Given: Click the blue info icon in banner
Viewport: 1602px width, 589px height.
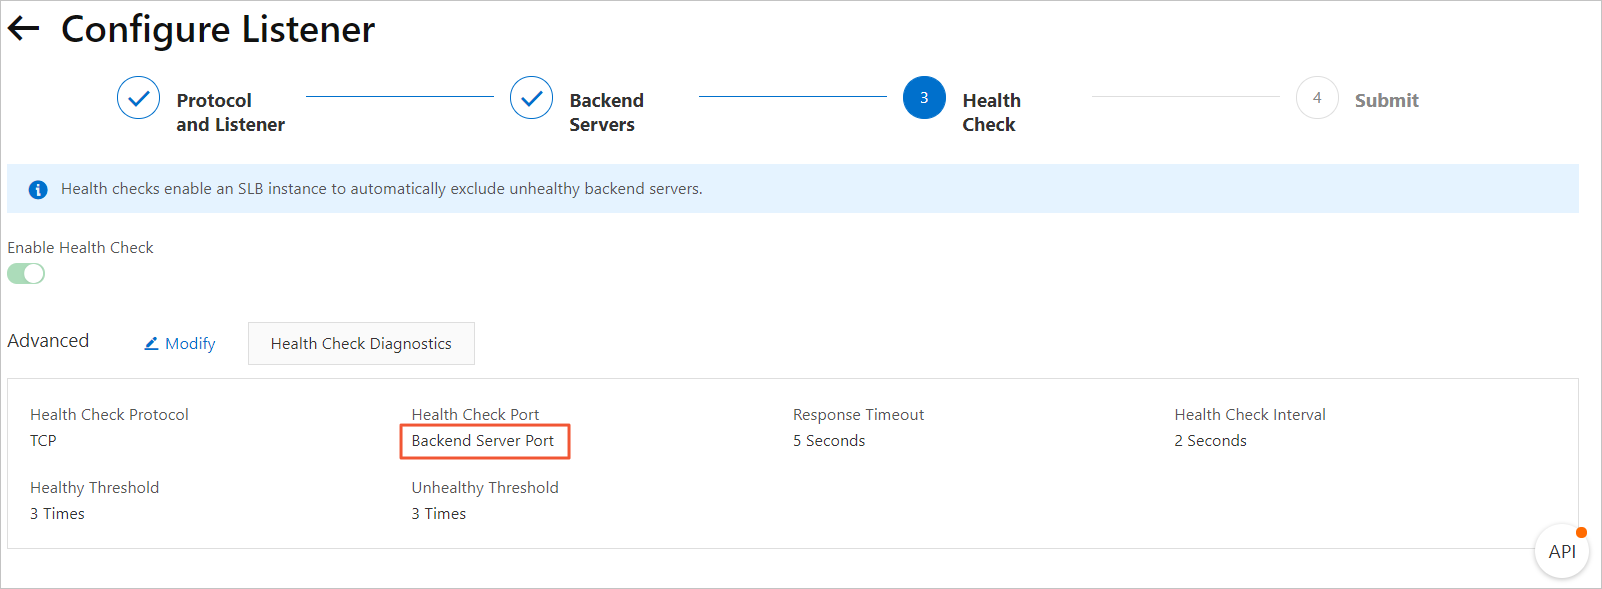Looking at the screenshot, I should click(38, 189).
